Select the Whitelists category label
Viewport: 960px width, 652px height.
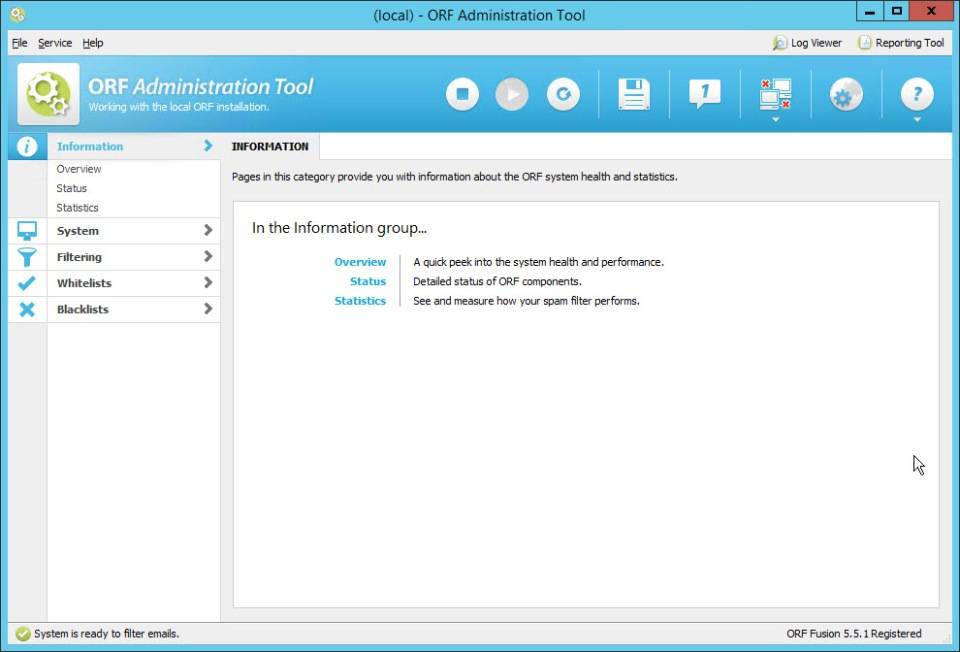pos(84,283)
